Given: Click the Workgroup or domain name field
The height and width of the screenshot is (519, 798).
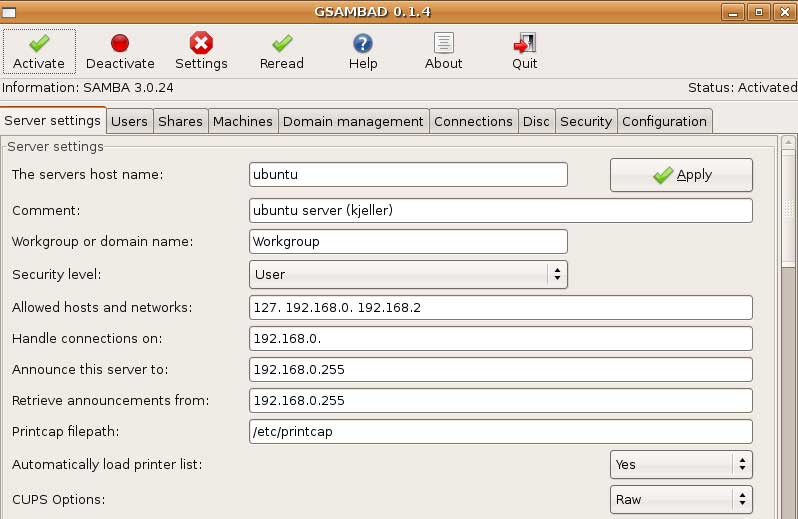Looking at the screenshot, I should [408, 241].
